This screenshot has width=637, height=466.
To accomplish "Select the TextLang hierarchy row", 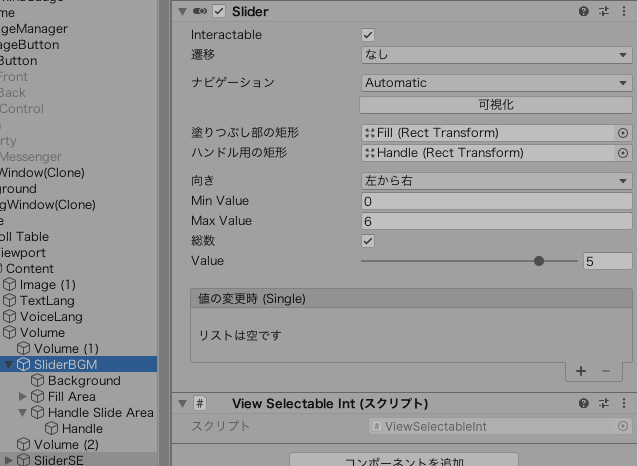I will pyautogui.click(x=78, y=300).
